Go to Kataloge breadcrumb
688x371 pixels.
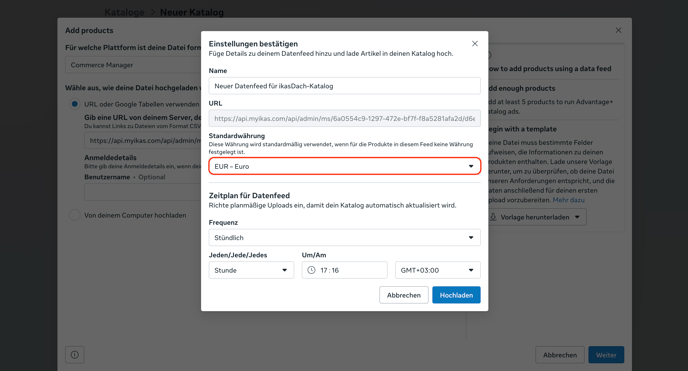click(125, 12)
